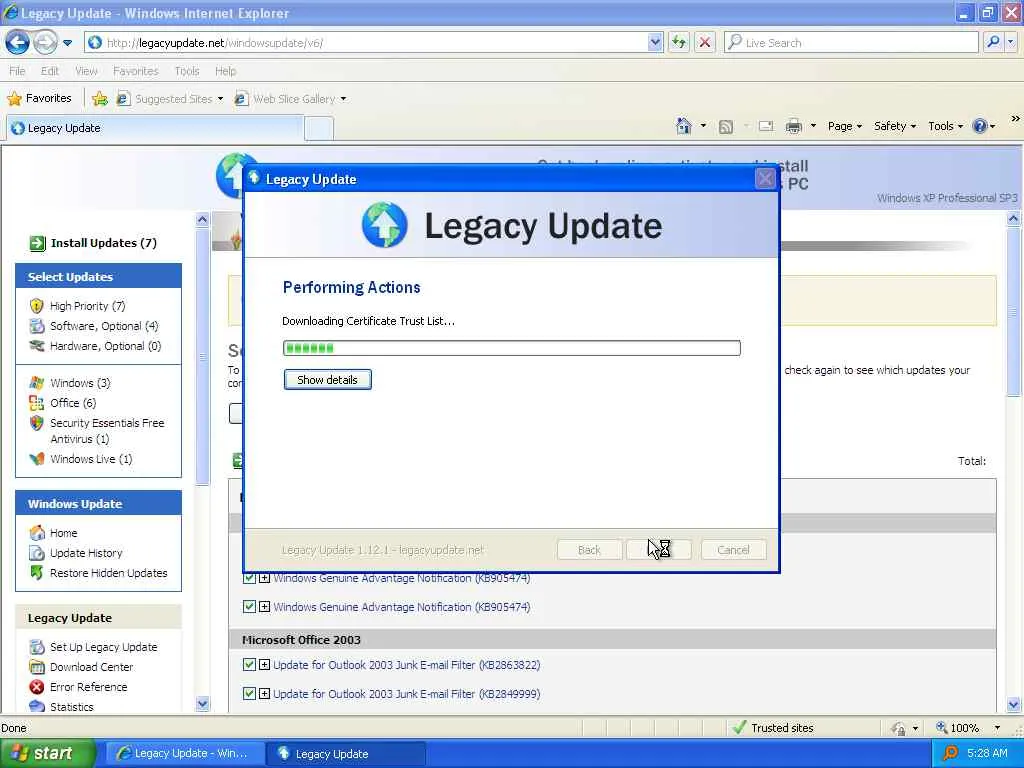The width and height of the screenshot is (1024, 768).
Task: Click the Security Essentials shield icon
Action: [x=37, y=423]
